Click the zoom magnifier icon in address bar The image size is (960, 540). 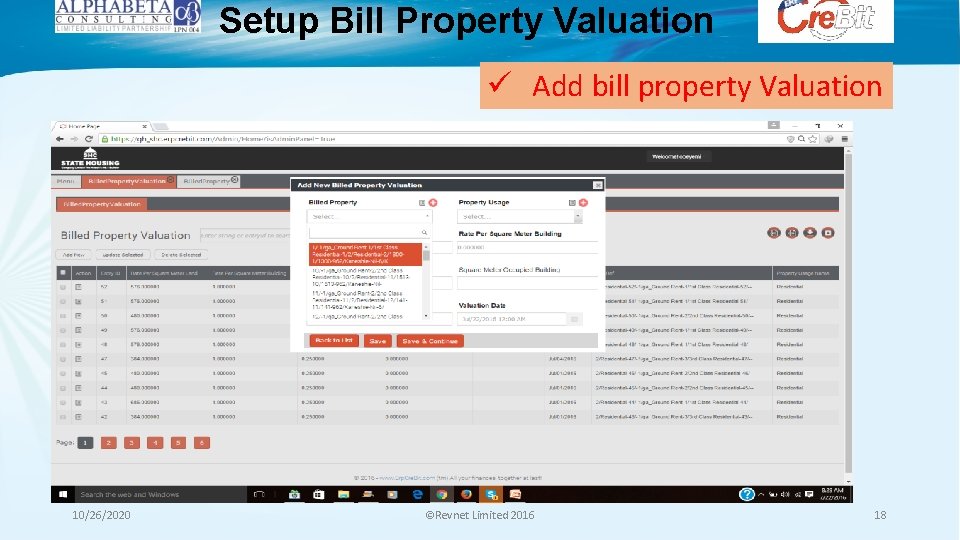pyautogui.click(x=801, y=139)
